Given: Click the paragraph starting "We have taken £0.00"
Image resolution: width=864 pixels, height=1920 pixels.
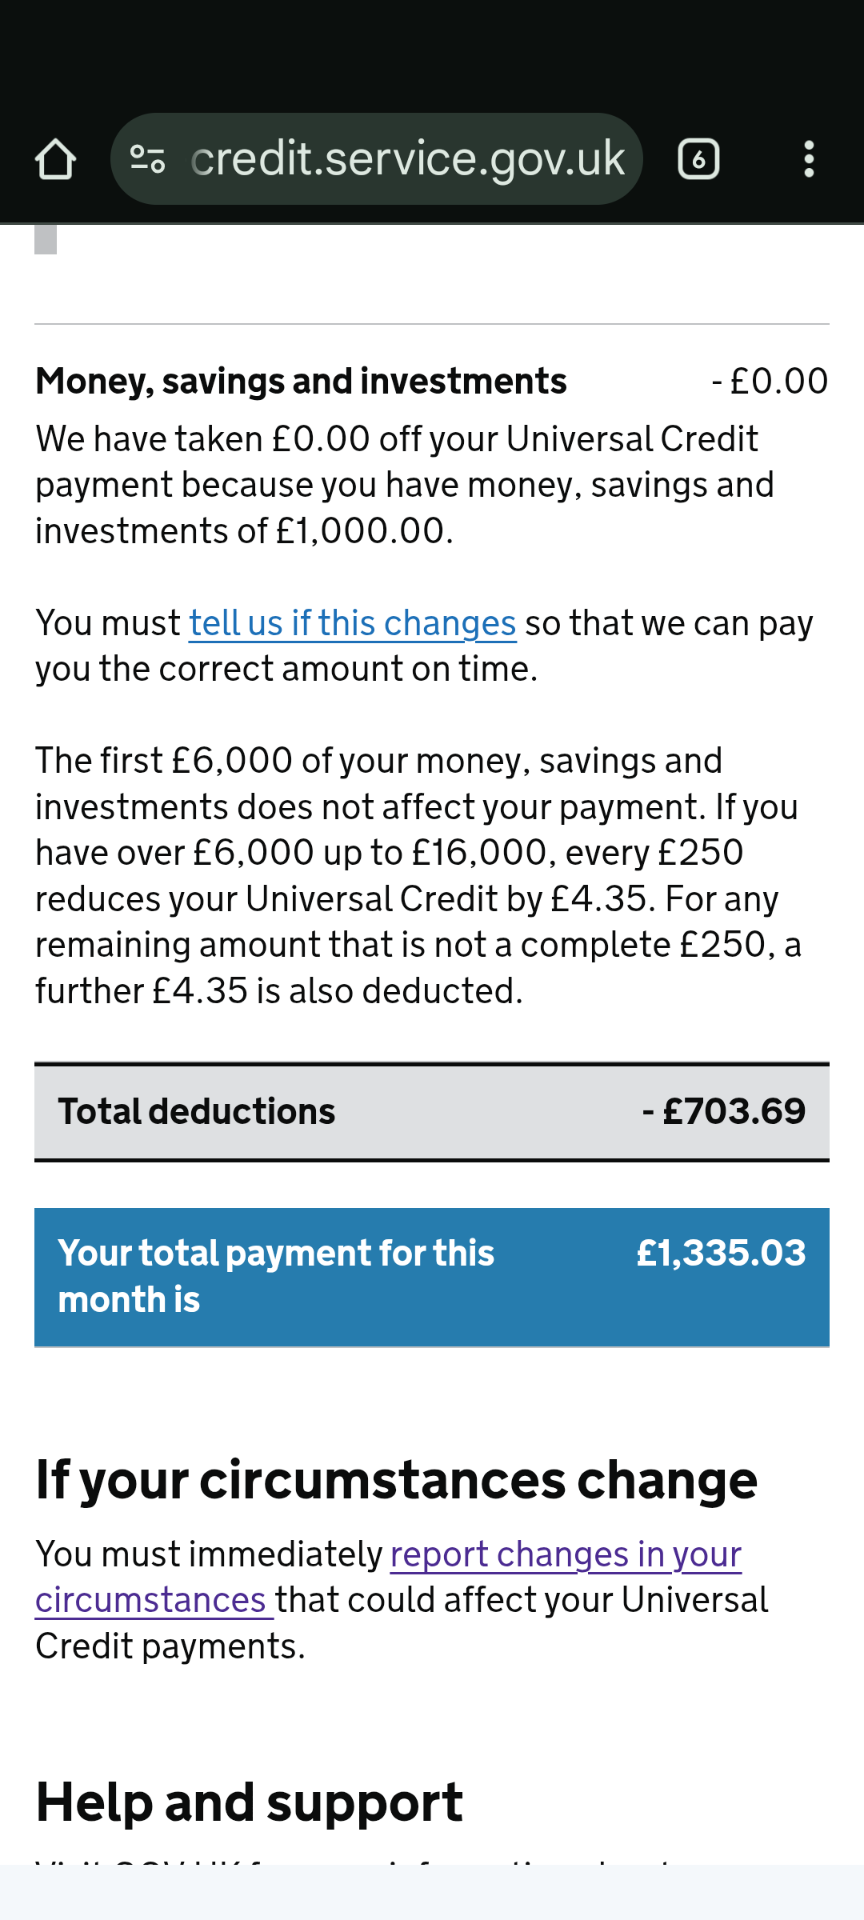Looking at the screenshot, I should (404, 485).
